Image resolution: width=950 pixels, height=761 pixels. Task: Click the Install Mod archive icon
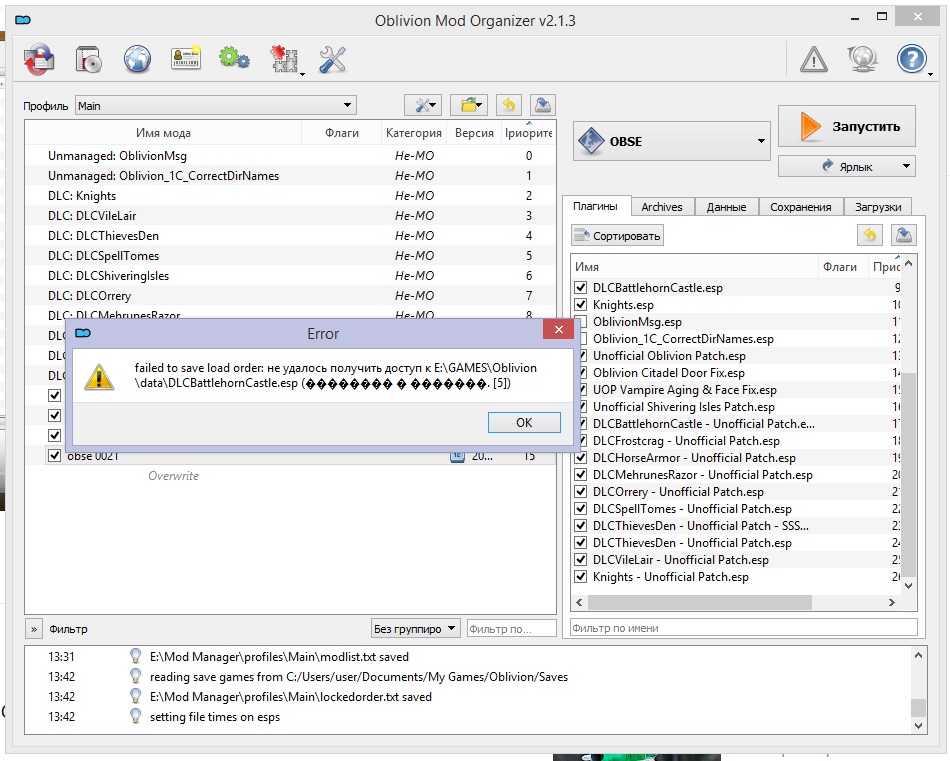point(39,59)
